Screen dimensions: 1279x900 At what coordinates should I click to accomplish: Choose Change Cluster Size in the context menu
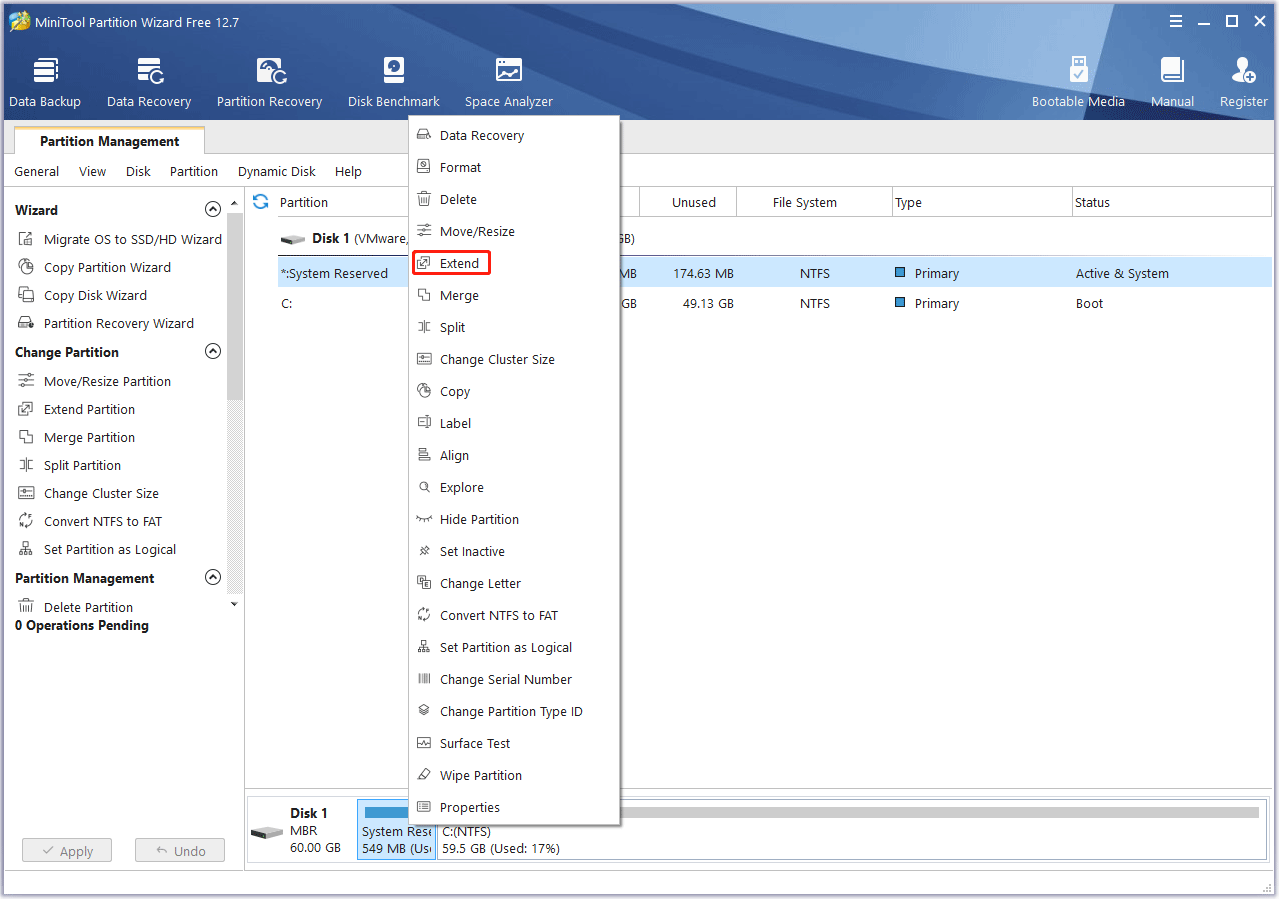(x=514, y=359)
